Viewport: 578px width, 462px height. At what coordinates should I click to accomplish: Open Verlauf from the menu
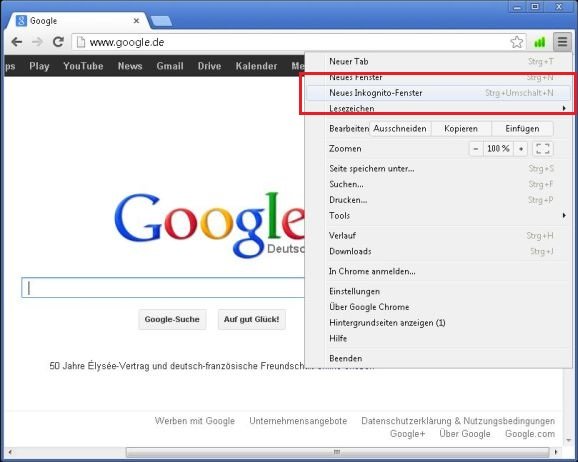(439, 235)
